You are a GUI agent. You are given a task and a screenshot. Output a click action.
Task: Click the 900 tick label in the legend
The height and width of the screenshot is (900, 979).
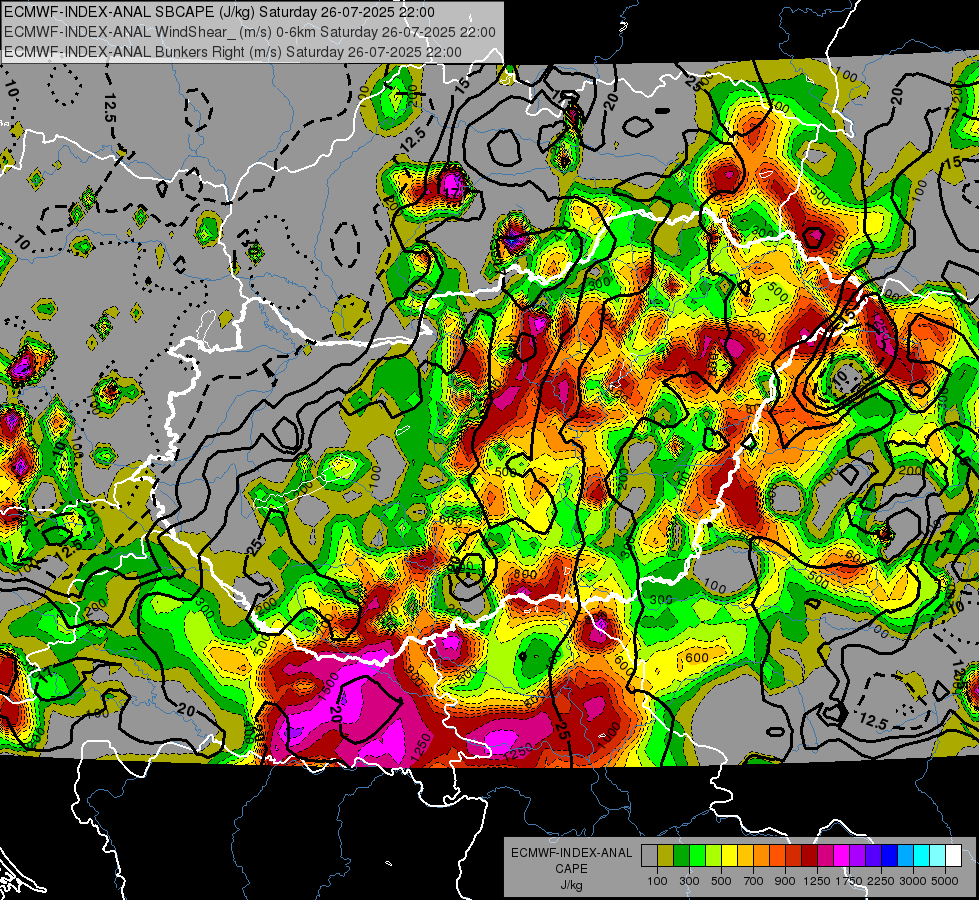pos(785,881)
